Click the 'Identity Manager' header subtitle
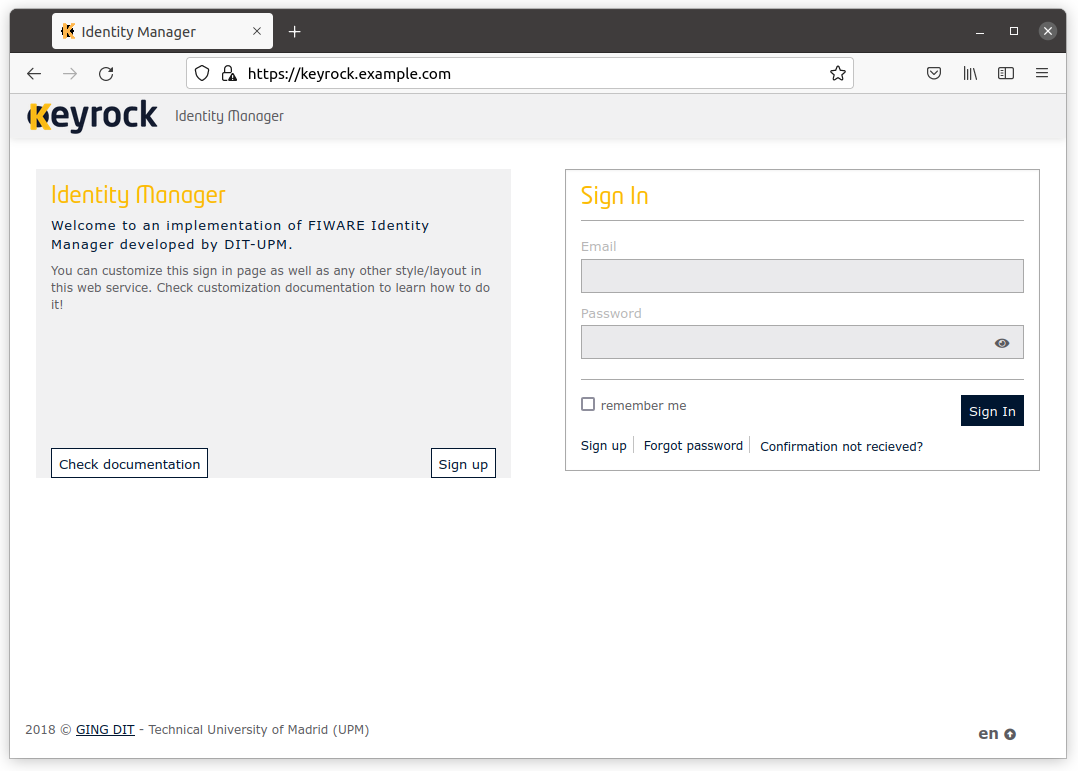The height and width of the screenshot is (771, 1078). click(x=229, y=116)
